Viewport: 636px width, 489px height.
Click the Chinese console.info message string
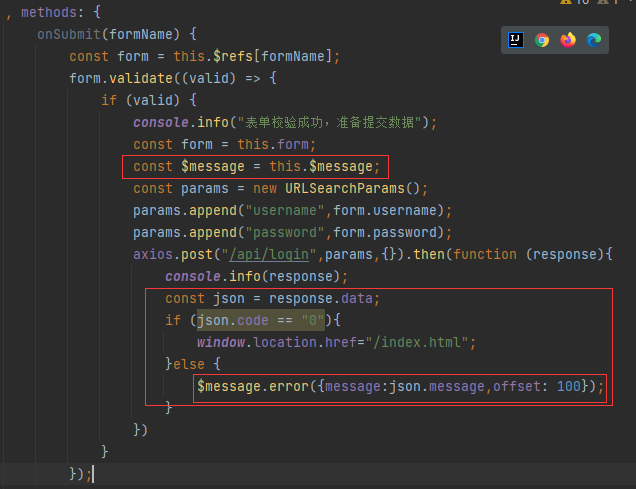tap(331, 122)
